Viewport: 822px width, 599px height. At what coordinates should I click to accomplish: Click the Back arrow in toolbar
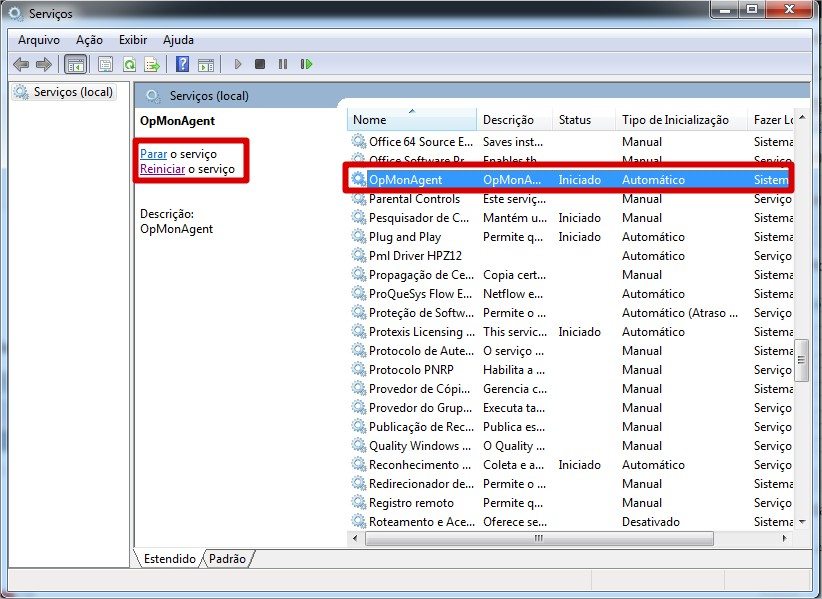tap(21, 64)
